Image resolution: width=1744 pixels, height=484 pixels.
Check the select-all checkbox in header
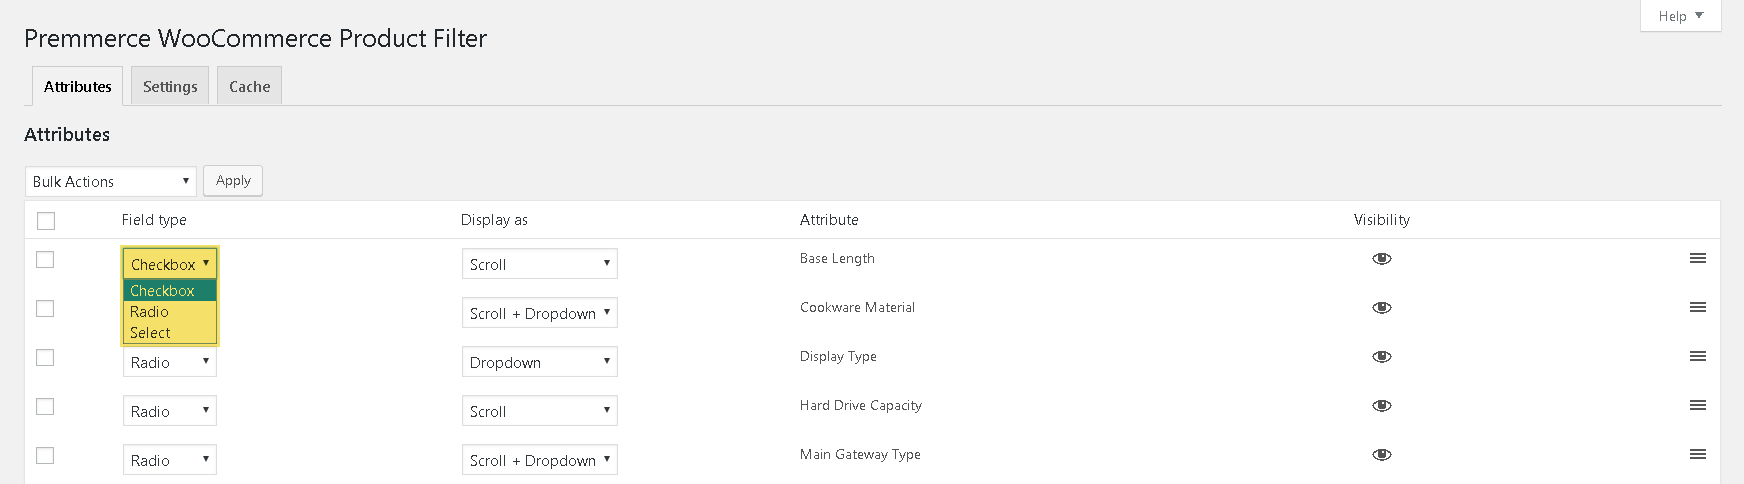[46, 221]
